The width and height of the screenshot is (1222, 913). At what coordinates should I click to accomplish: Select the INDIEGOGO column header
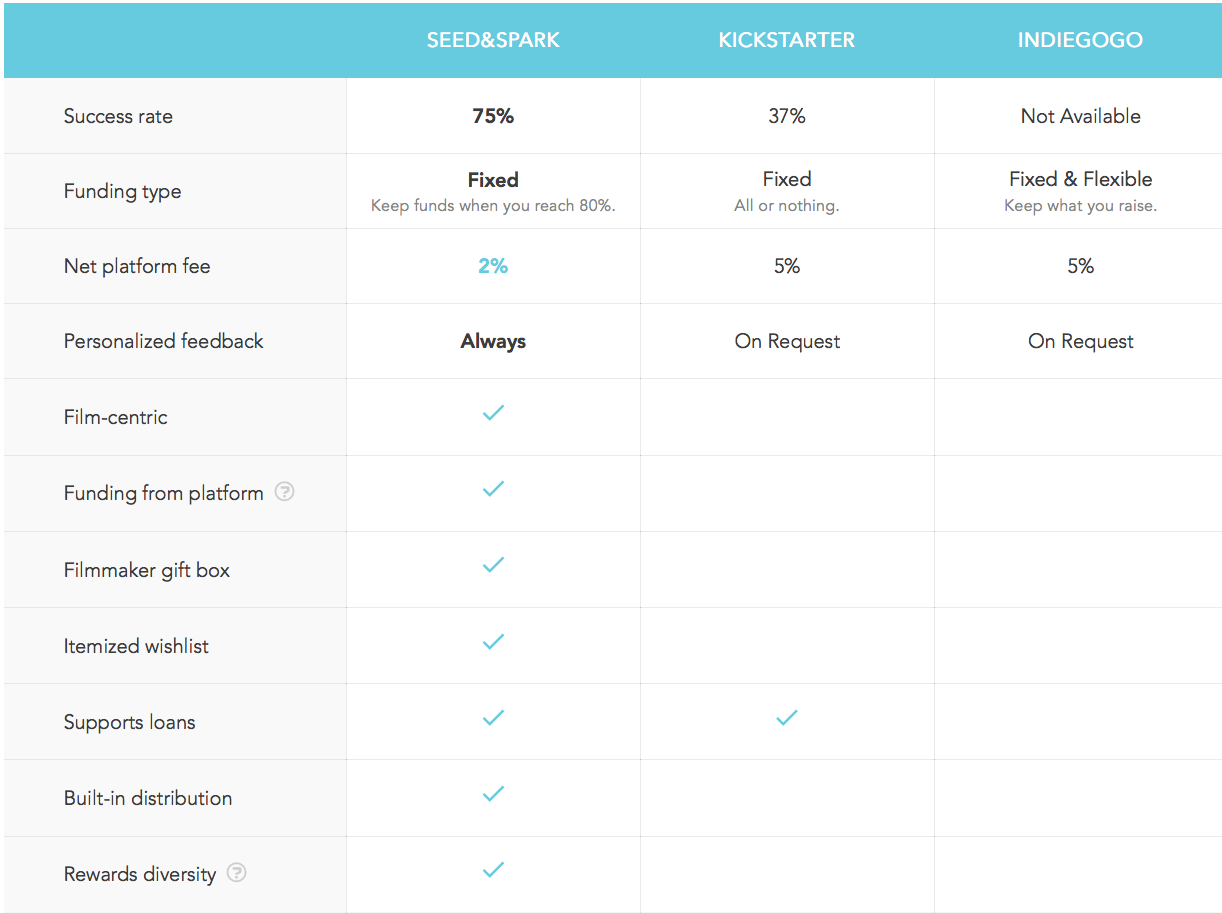pos(1080,41)
